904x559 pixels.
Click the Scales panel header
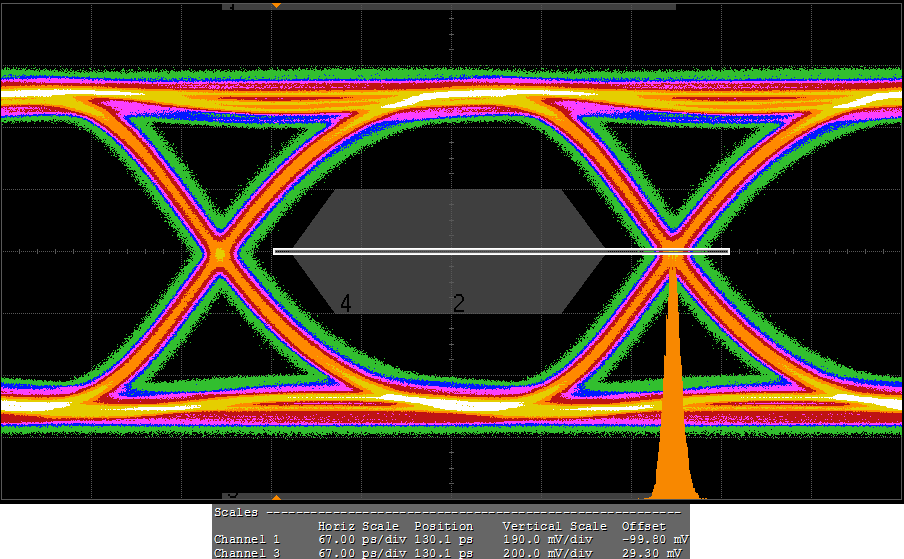(x=236, y=511)
